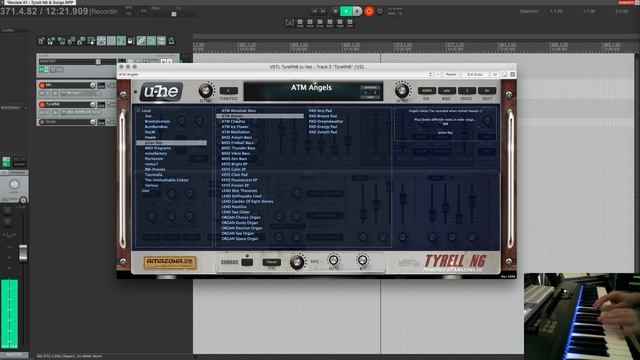Open the Mode poly selector

(447, 91)
